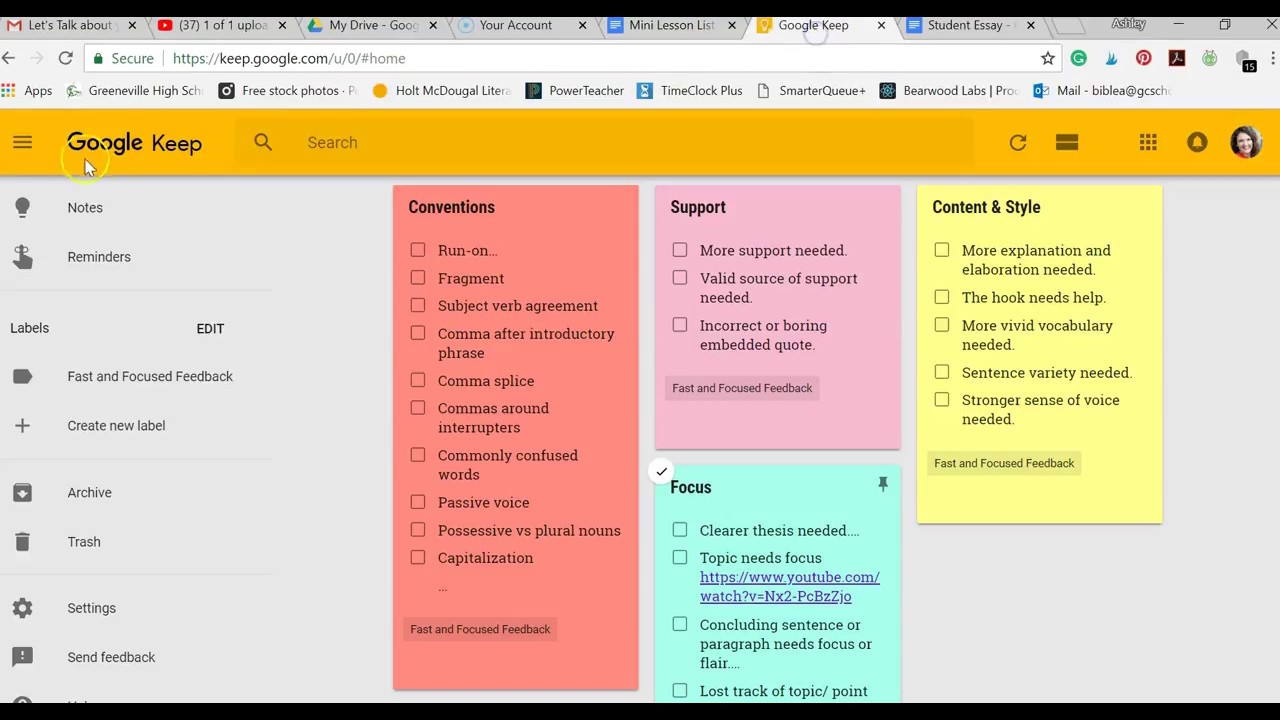Go back with browser back arrow
The height and width of the screenshot is (720, 1280).
[x=9, y=58]
